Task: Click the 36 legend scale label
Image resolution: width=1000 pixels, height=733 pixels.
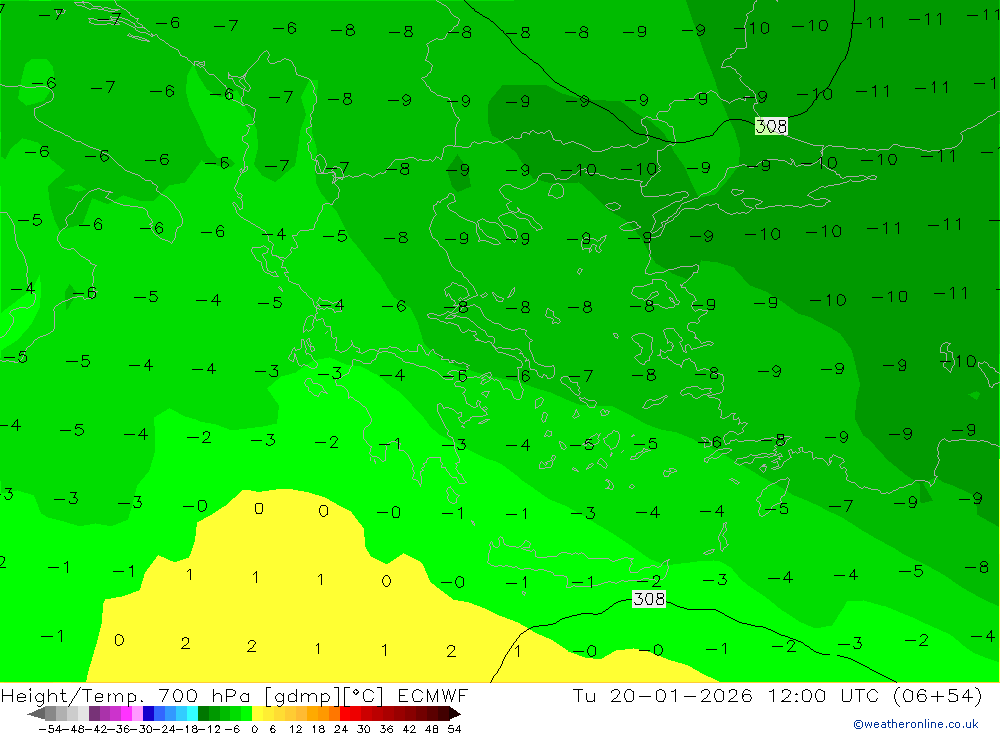Action: point(386,729)
